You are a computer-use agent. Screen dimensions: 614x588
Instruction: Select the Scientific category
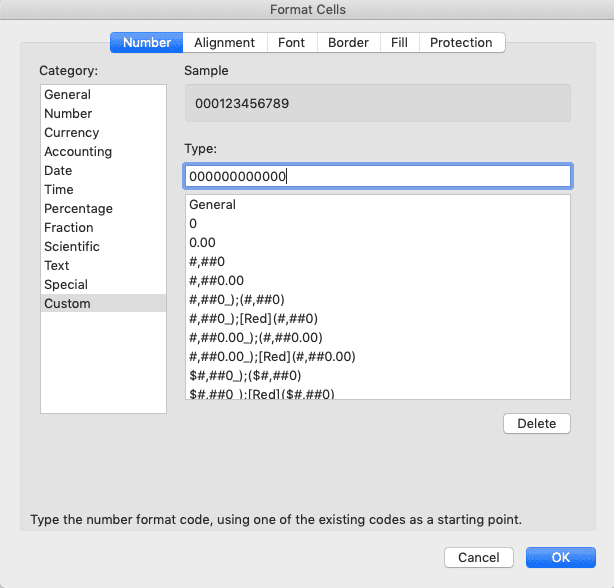click(103, 246)
